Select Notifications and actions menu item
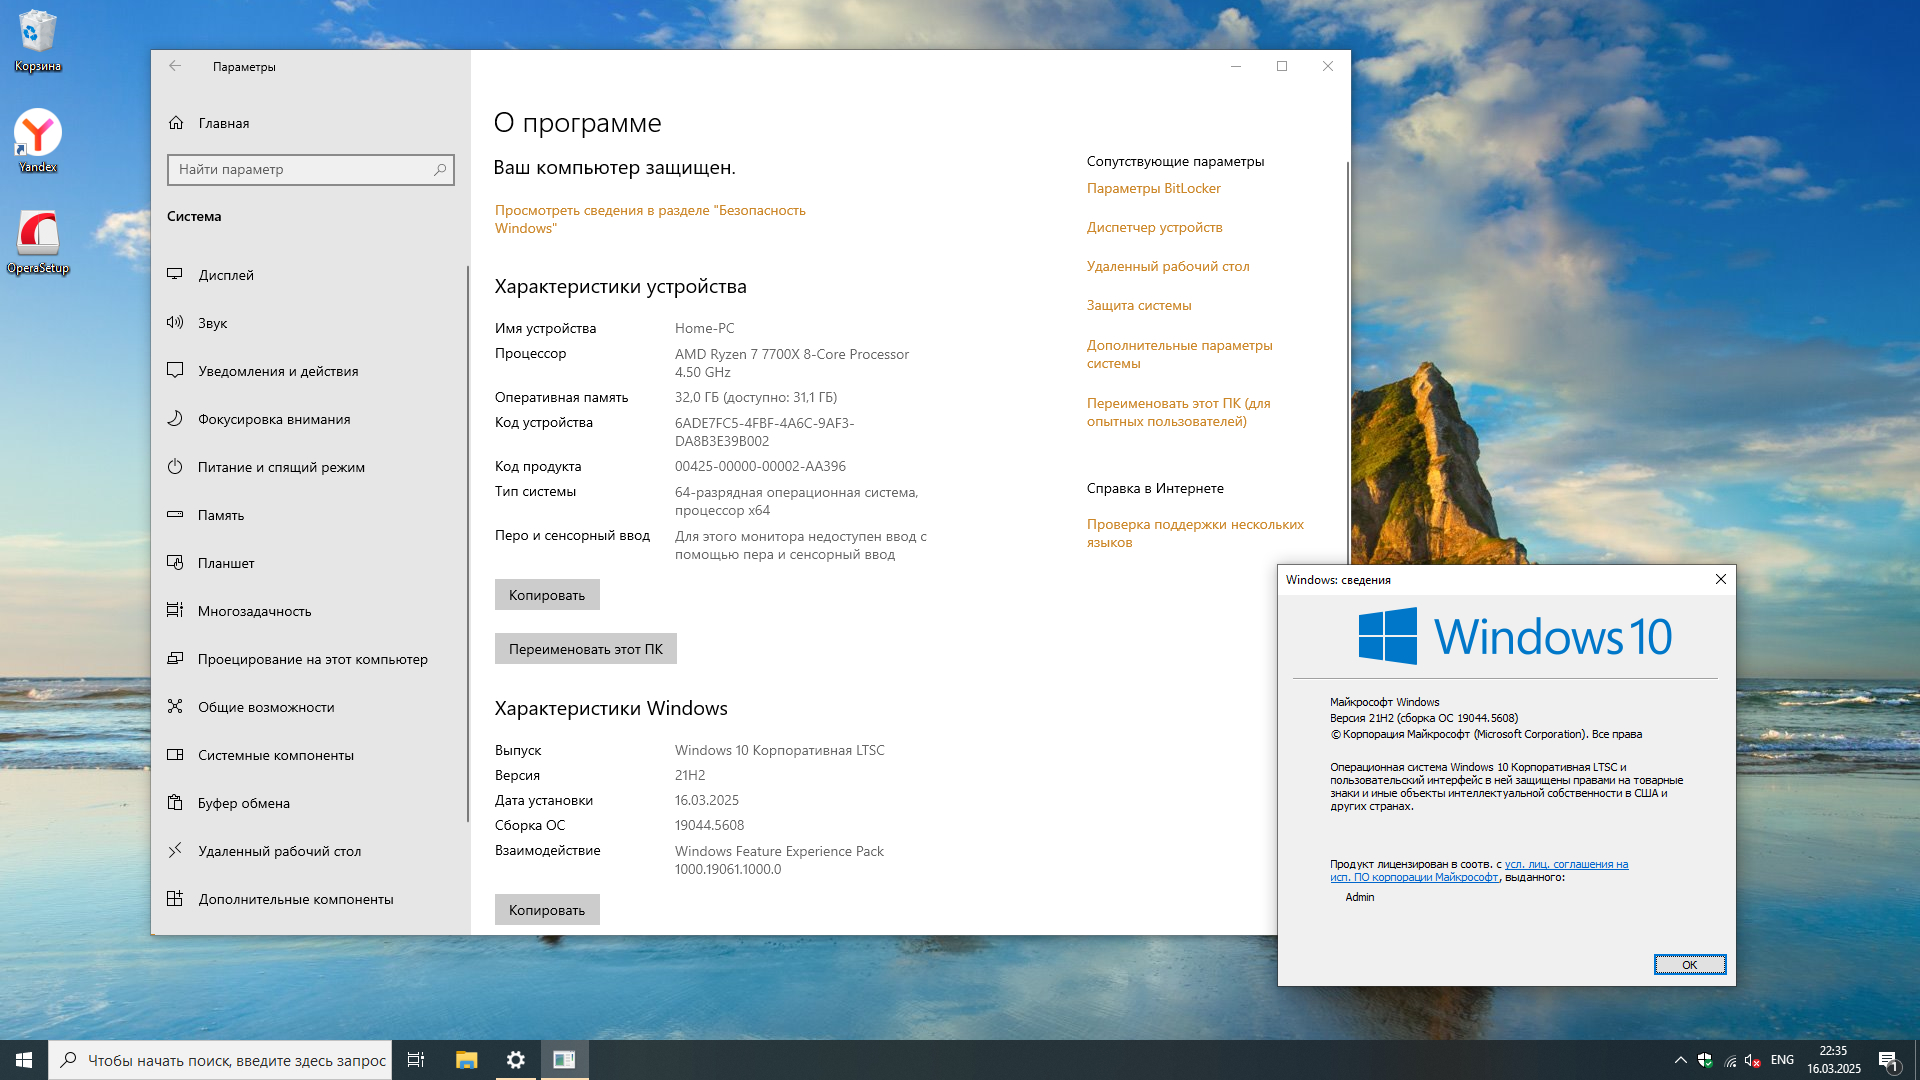 click(278, 371)
